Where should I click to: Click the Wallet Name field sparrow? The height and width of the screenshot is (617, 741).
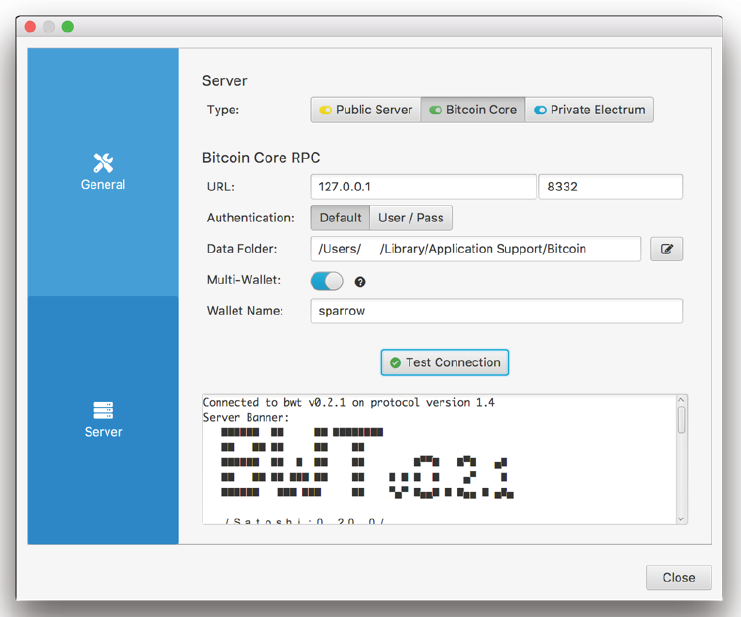[497, 311]
